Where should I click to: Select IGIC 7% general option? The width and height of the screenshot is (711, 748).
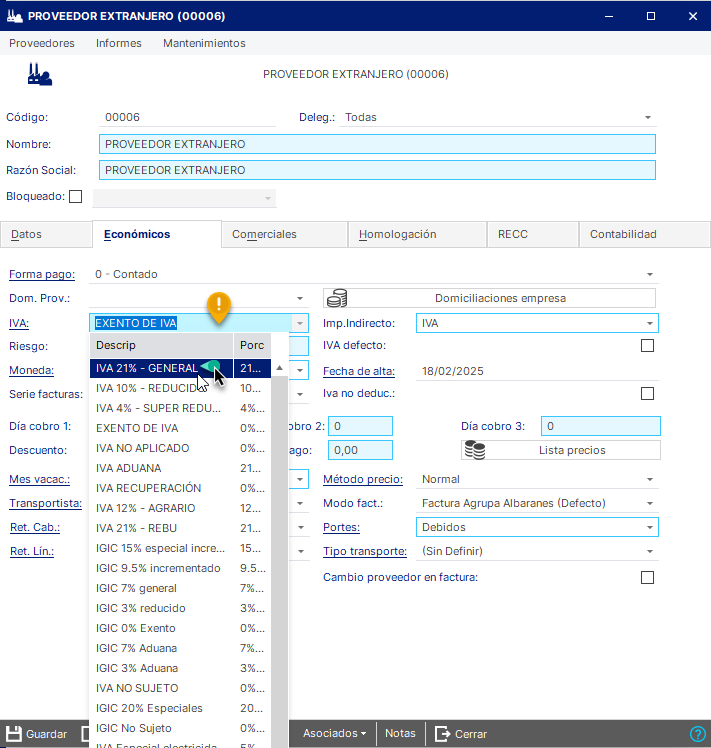click(180, 589)
